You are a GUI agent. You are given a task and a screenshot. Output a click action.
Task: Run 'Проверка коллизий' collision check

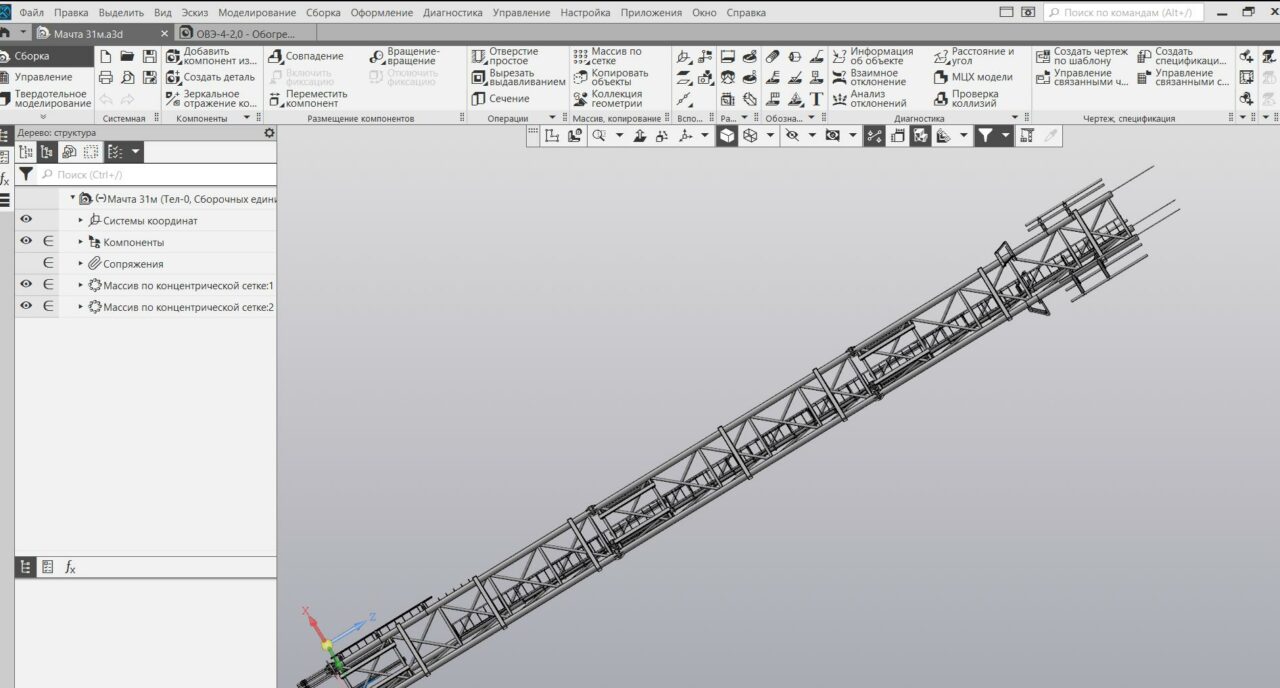pyautogui.click(x=941, y=98)
